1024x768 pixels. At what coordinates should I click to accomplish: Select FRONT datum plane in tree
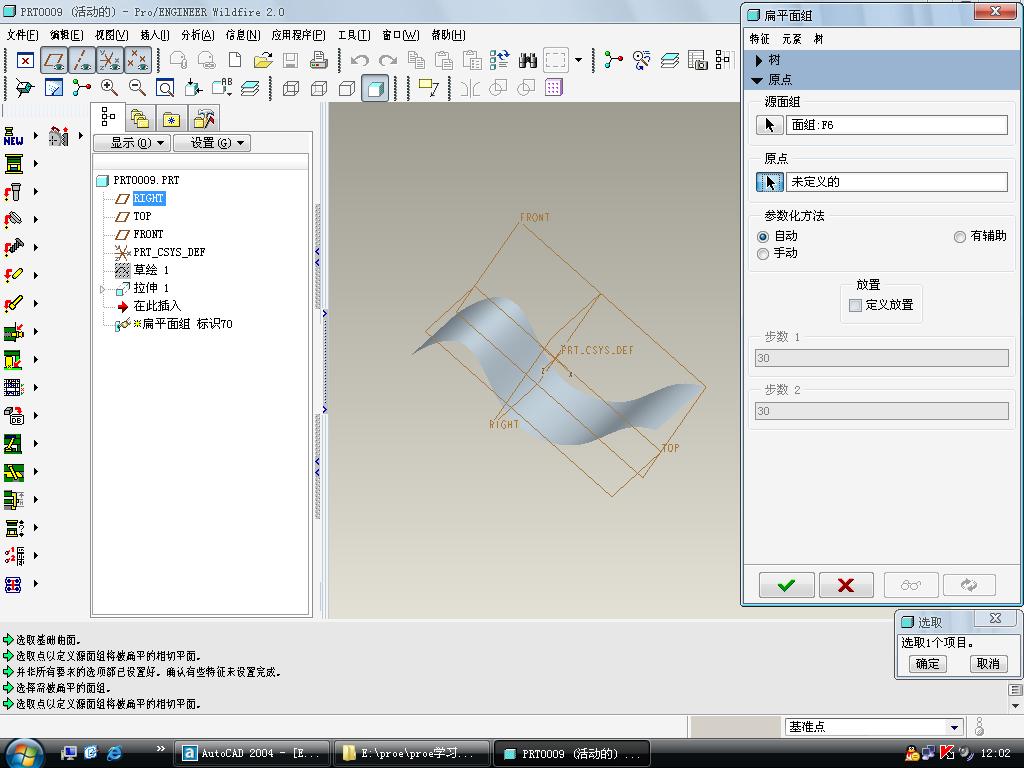tap(148, 234)
